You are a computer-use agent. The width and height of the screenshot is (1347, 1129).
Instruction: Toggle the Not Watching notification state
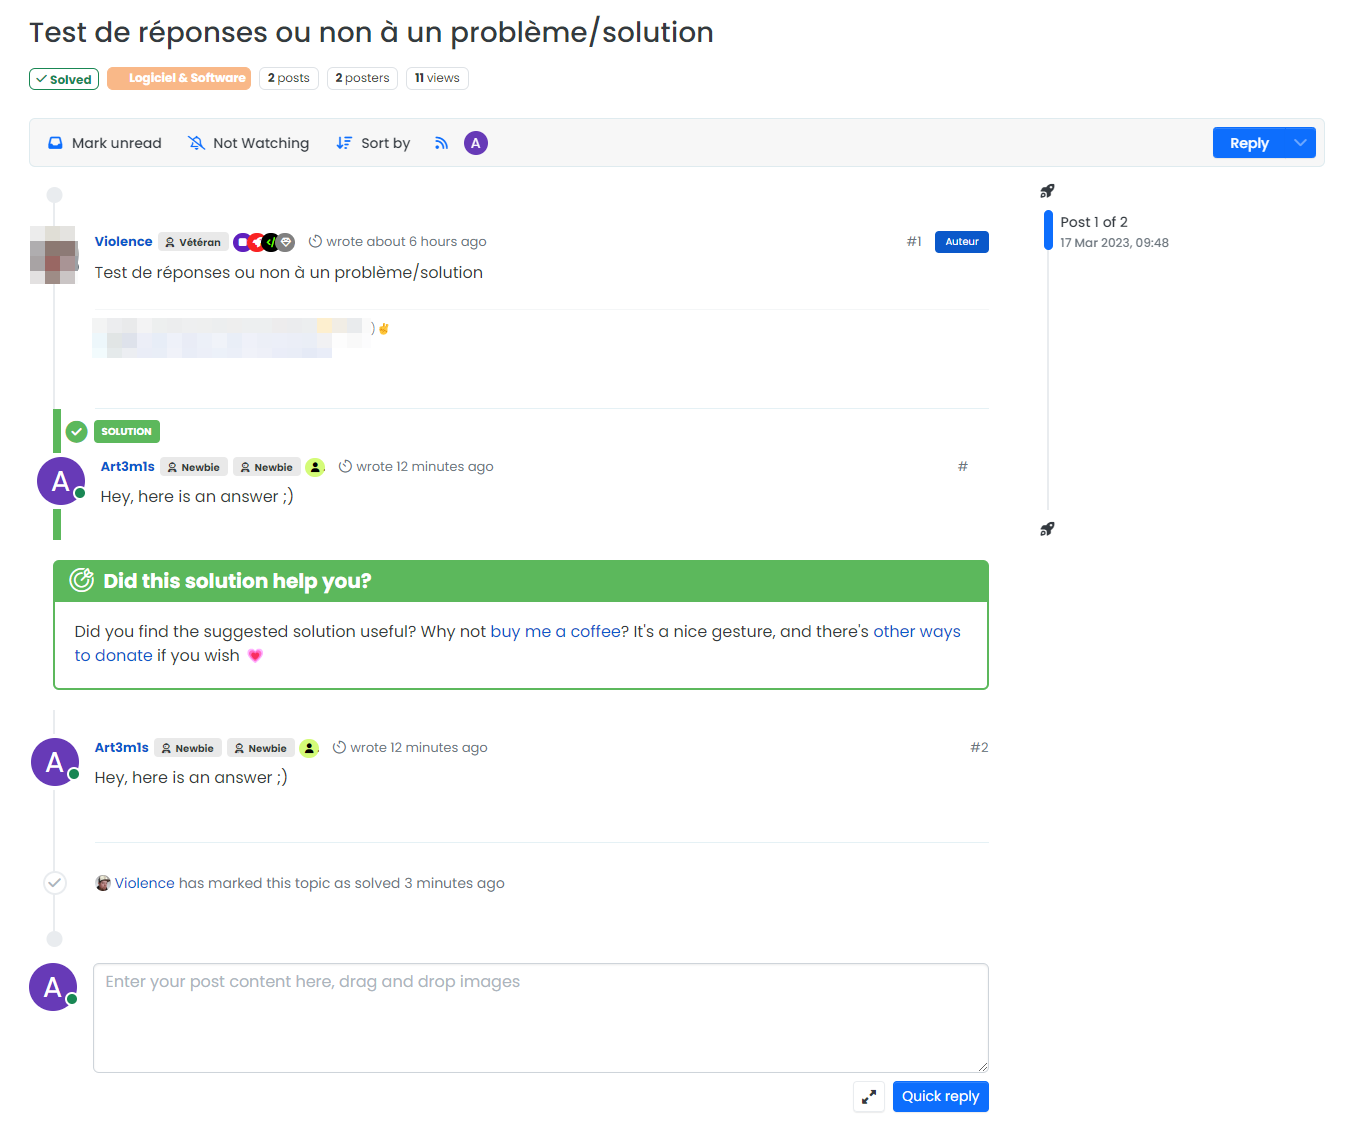point(249,143)
